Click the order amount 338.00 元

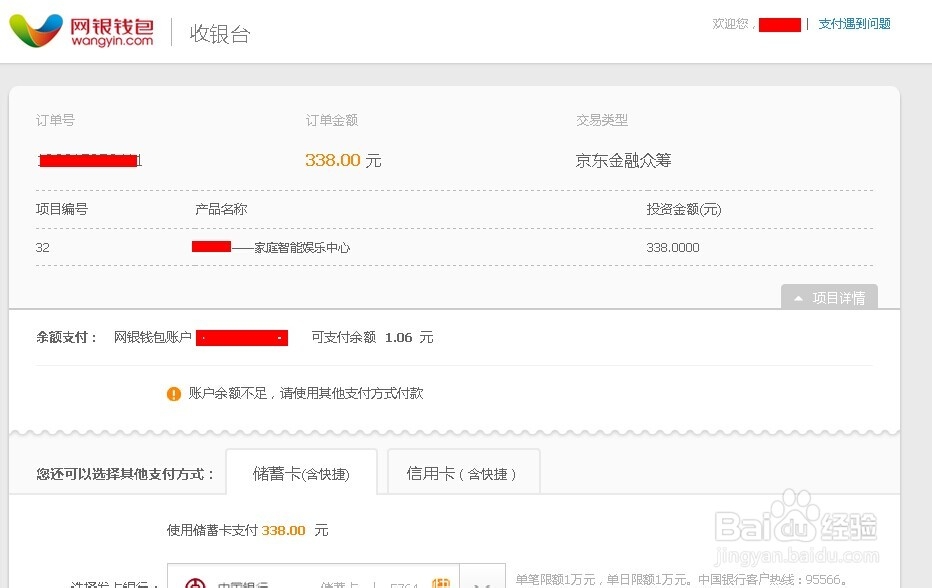pyautogui.click(x=343, y=161)
